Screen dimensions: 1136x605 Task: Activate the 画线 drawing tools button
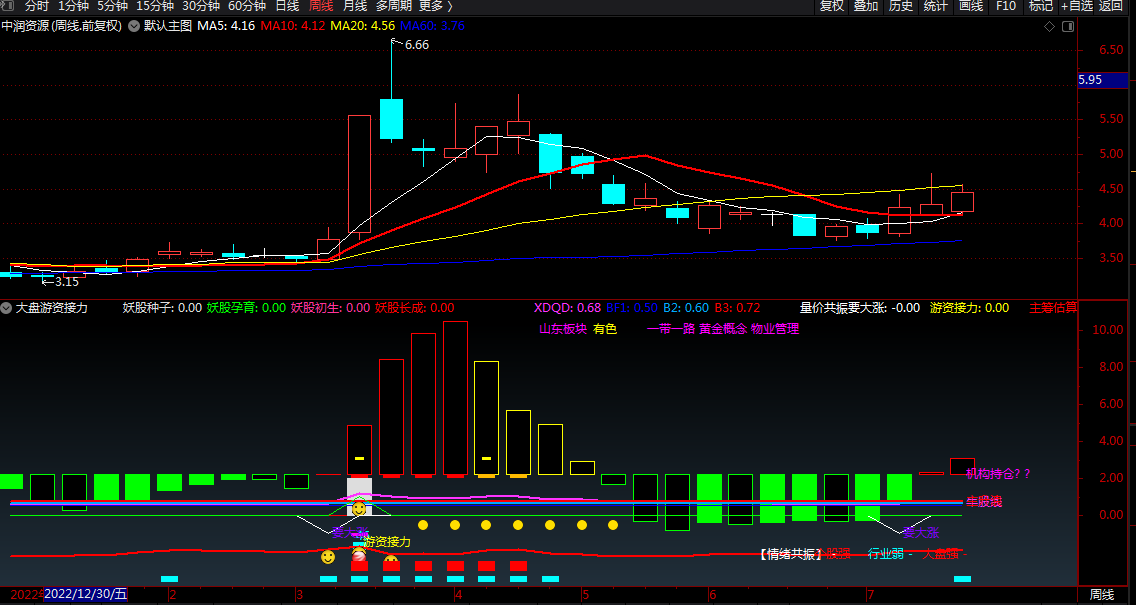(970, 6)
